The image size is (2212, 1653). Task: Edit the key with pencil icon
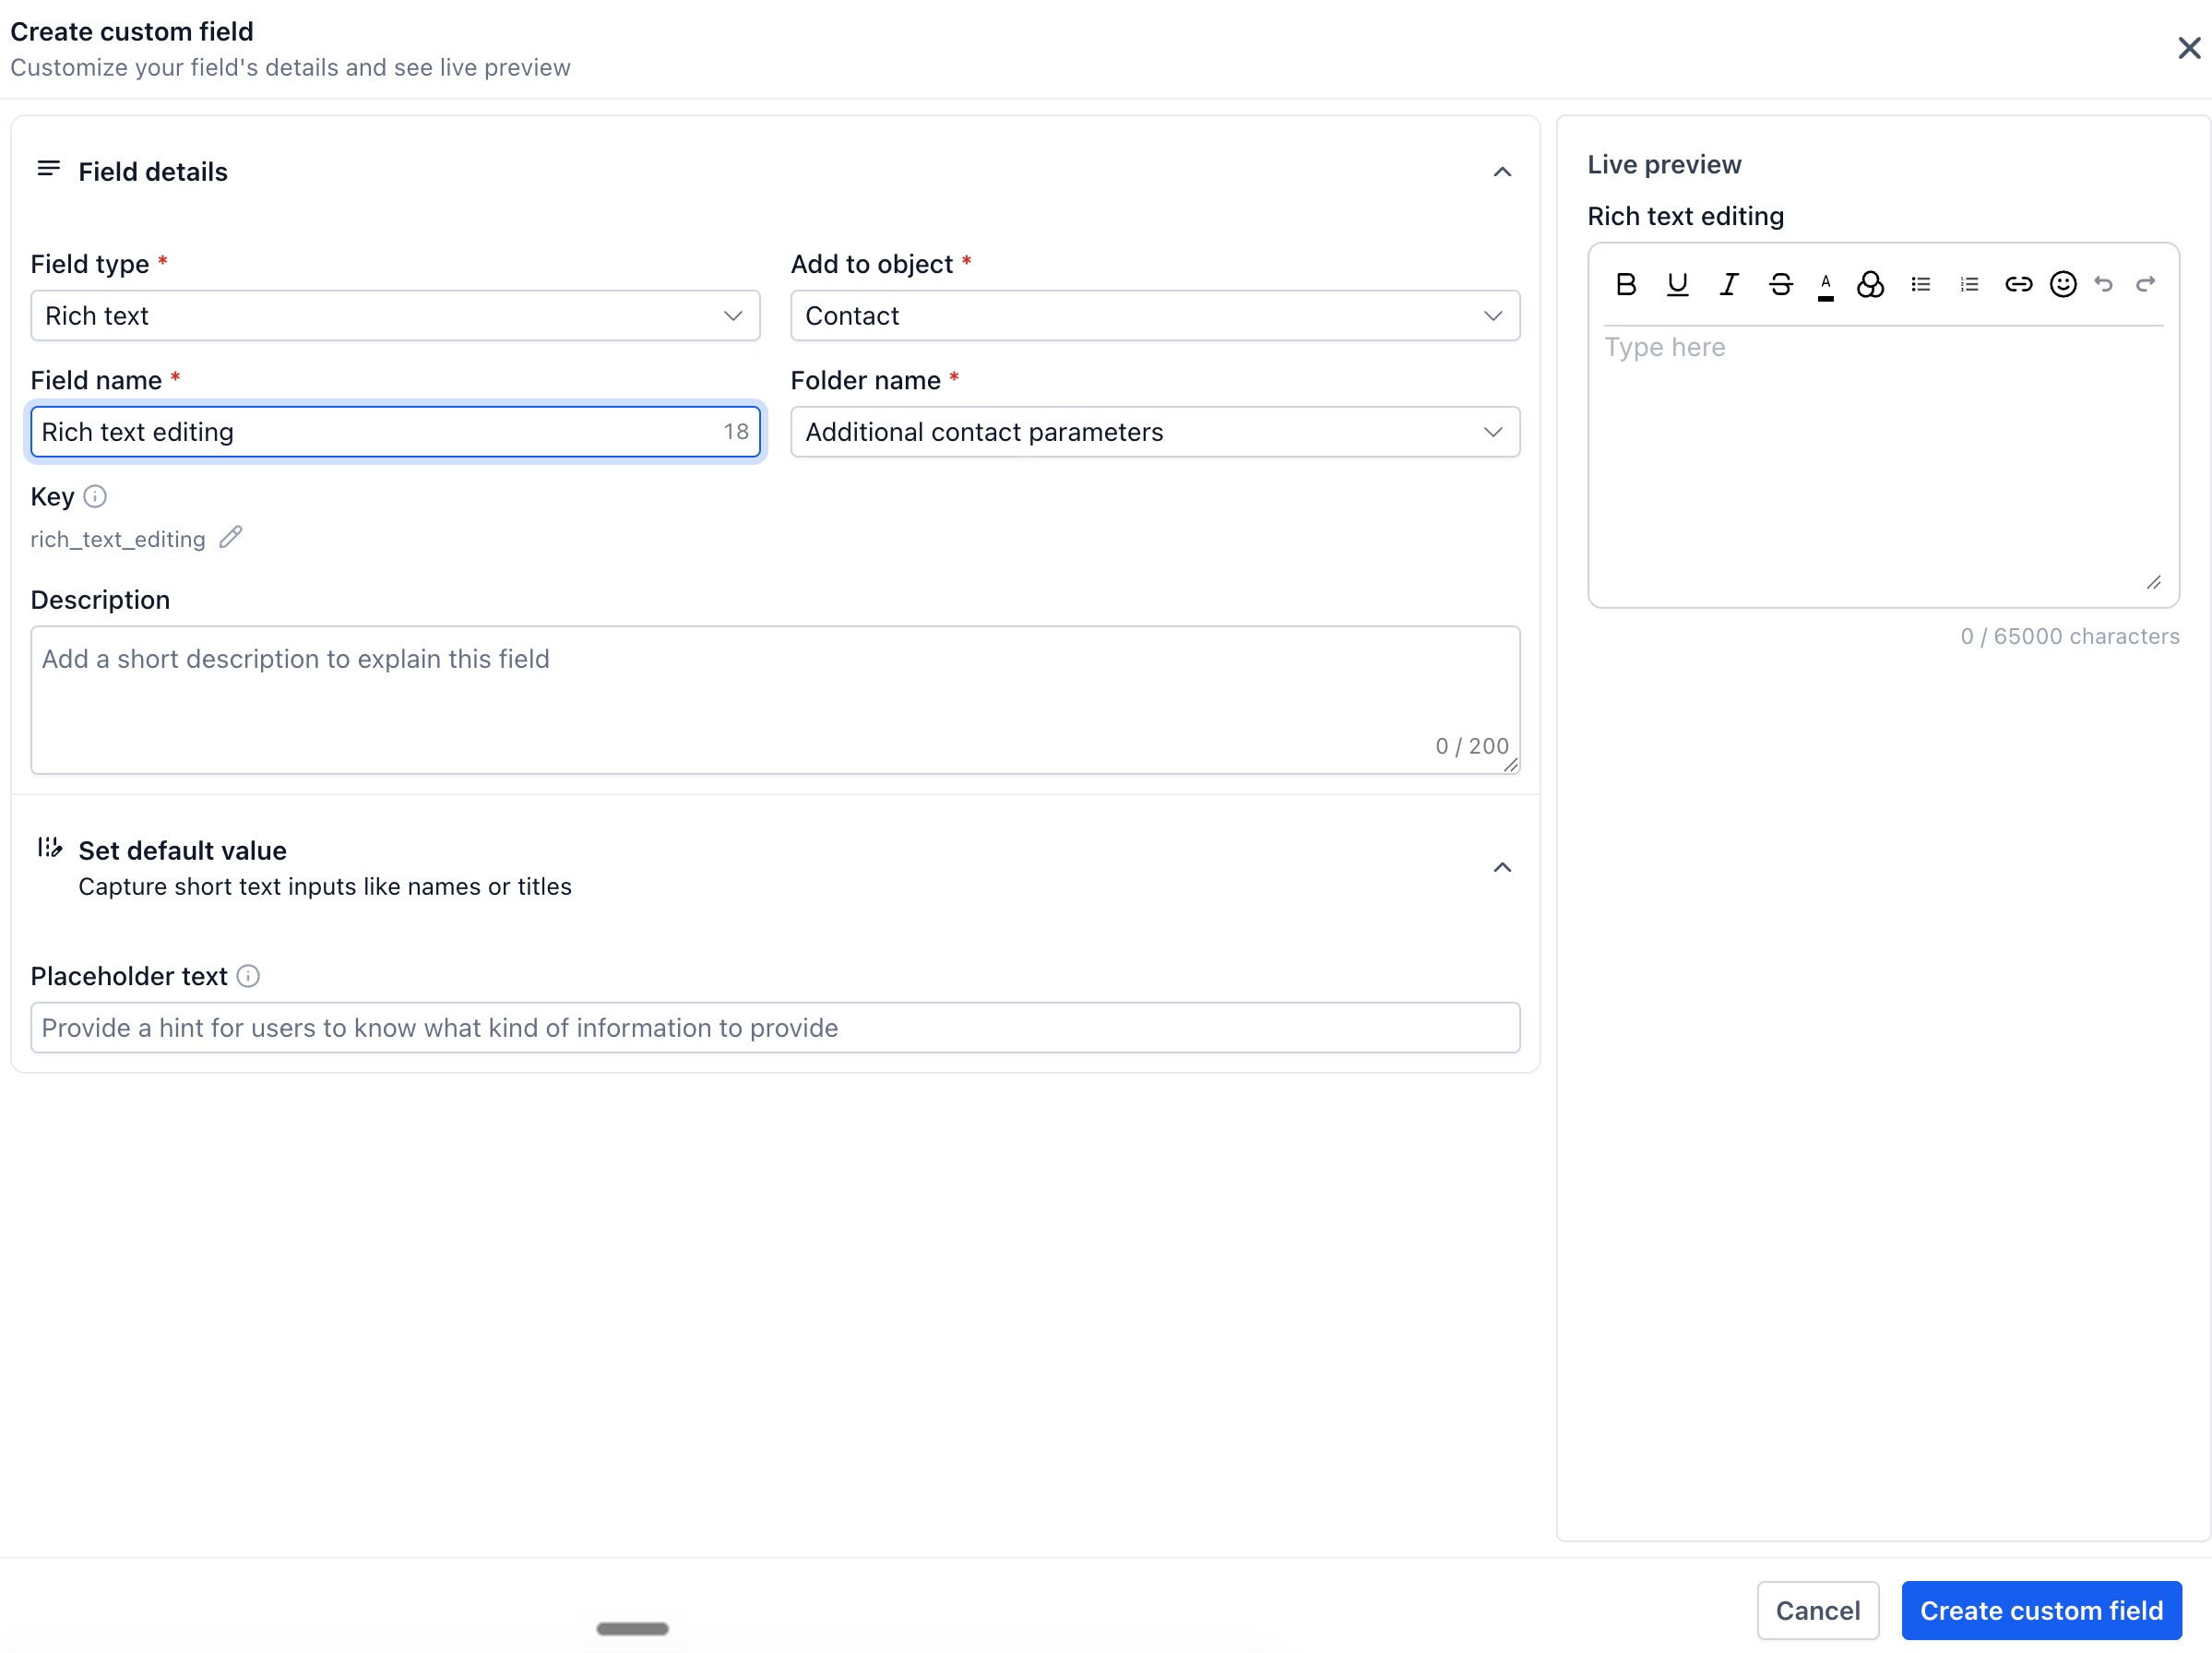[x=231, y=537]
